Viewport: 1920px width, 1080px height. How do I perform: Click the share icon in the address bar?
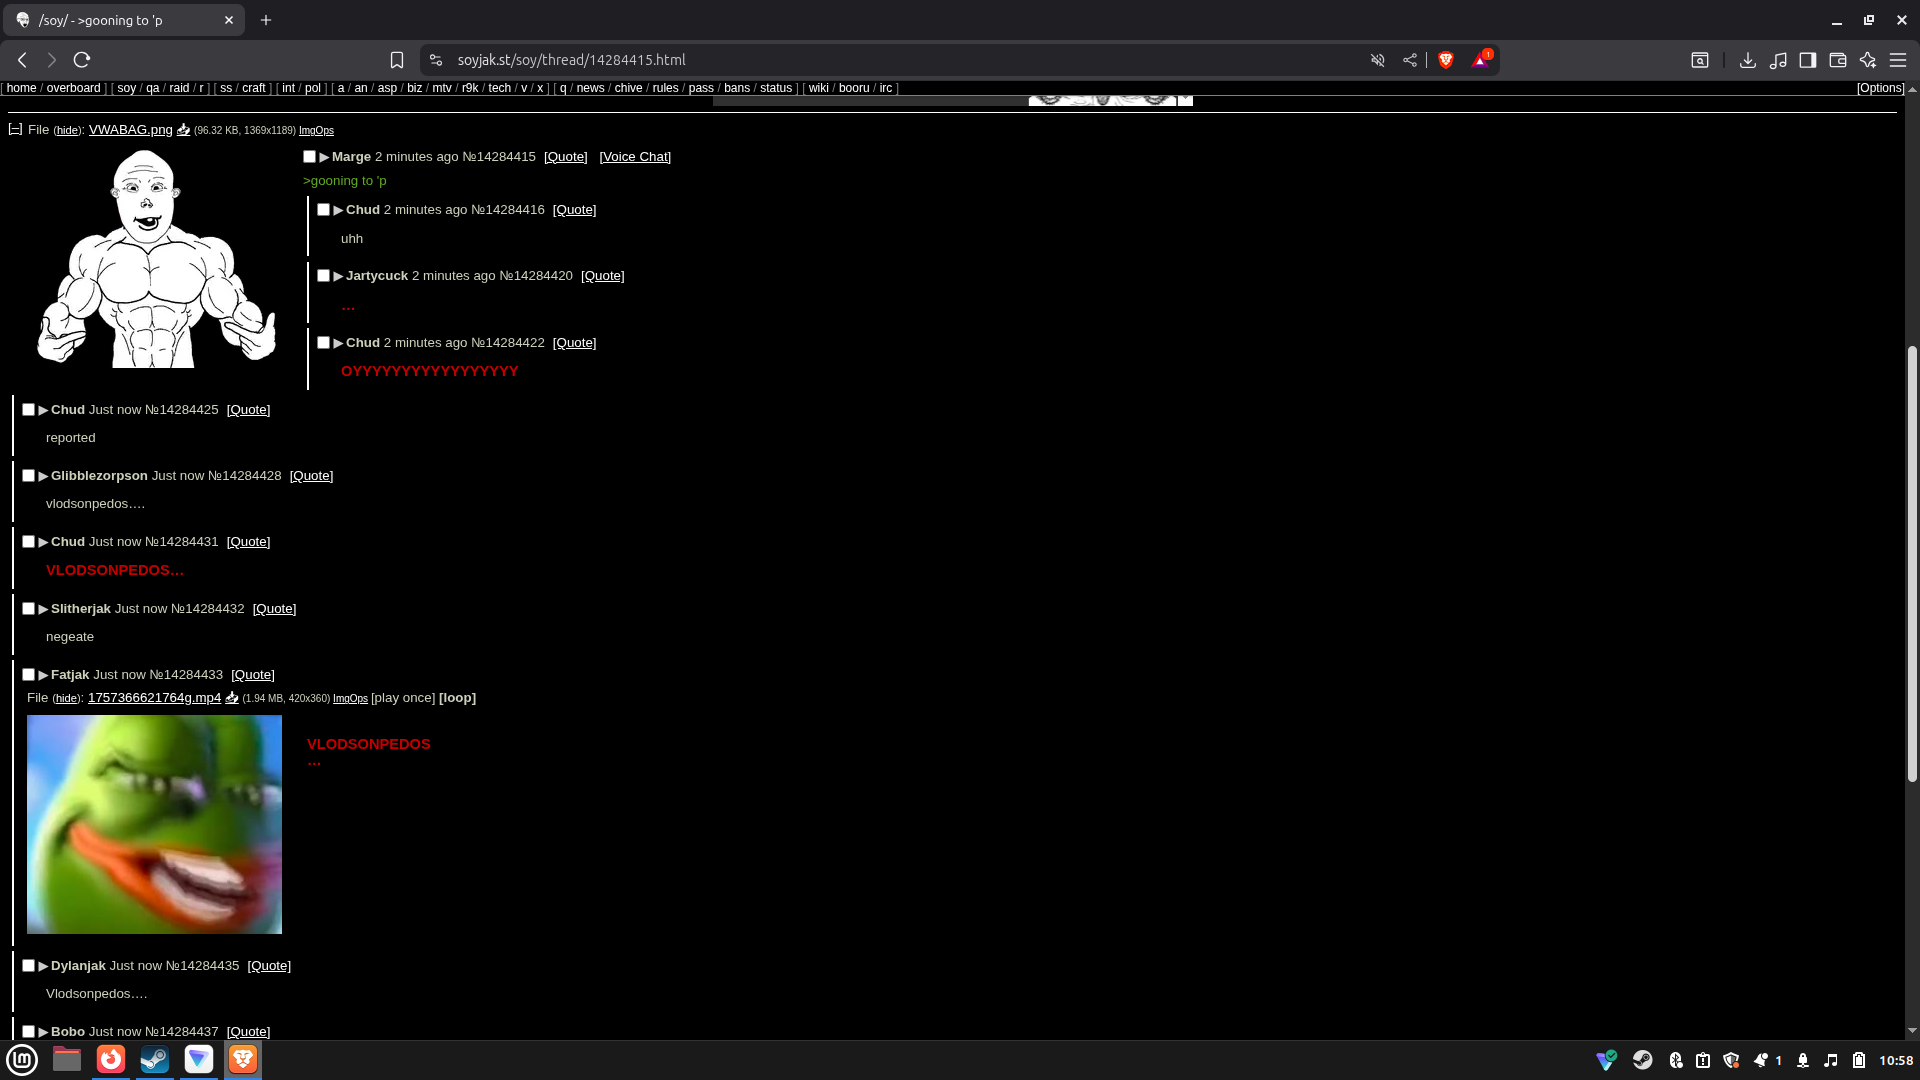pyautogui.click(x=1410, y=60)
